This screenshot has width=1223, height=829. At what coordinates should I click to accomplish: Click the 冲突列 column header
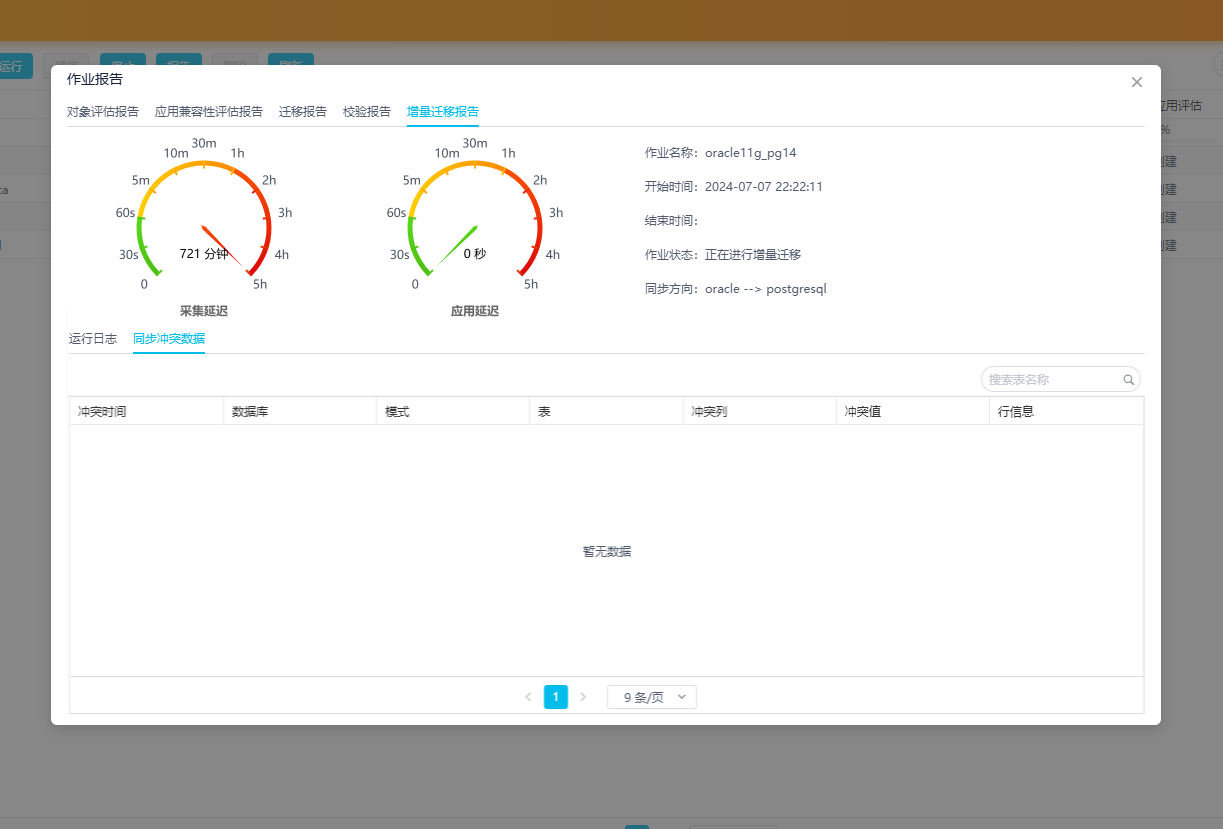pyautogui.click(x=759, y=411)
